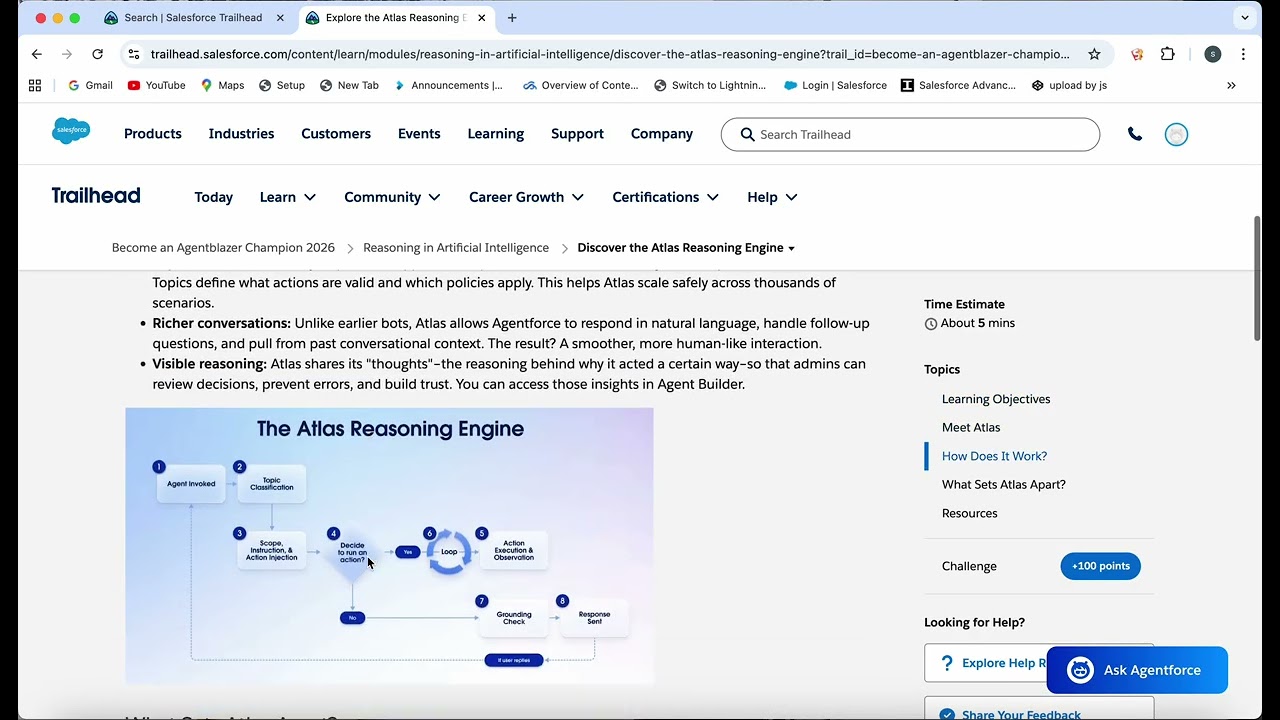Open Become an Agentblazer Champion 2026 breadcrumb
This screenshot has height=720, width=1280.
[223, 248]
